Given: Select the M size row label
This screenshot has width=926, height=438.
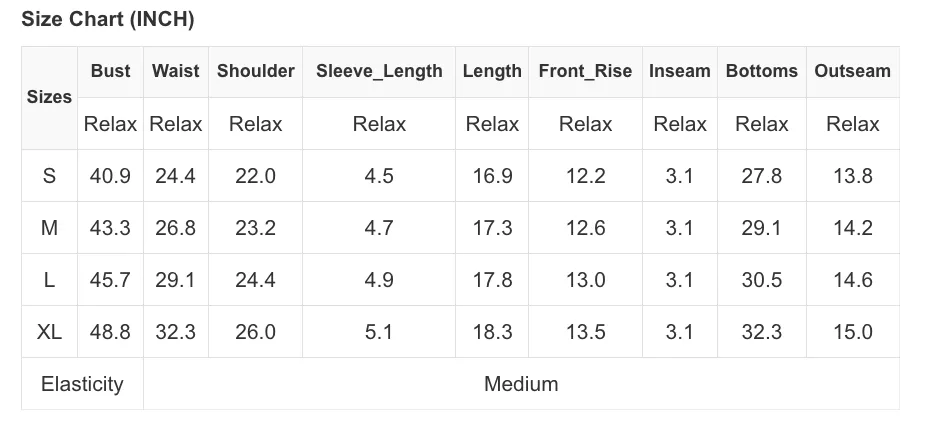Looking at the screenshot, I should pyautogui.click(x=49, y=228).
